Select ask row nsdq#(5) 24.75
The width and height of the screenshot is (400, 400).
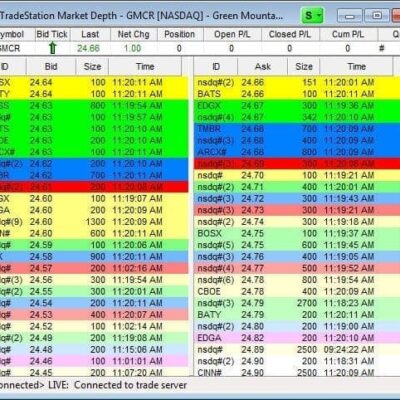297,245
